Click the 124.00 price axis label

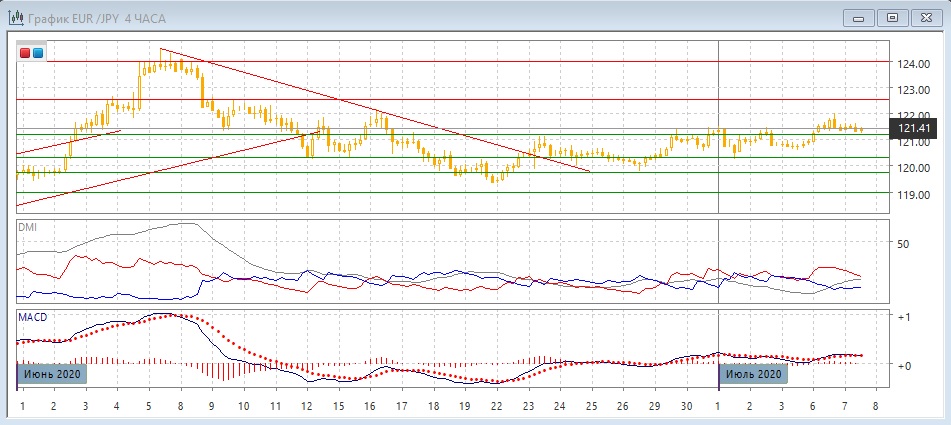tap(914, 63)
